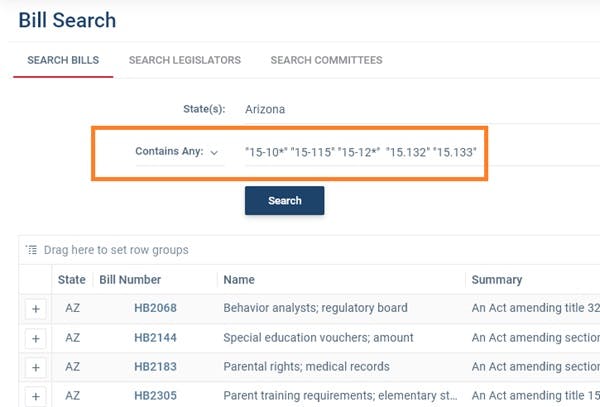Click the AZ state cell for HB2144
600x407 pixels.
pos(72,338)
